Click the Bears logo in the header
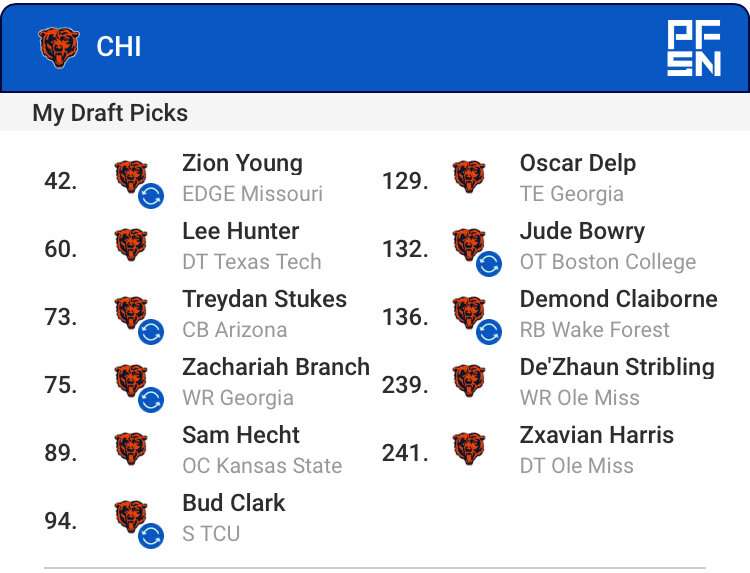This screenshot has height=573, width=750. [59, 47]
